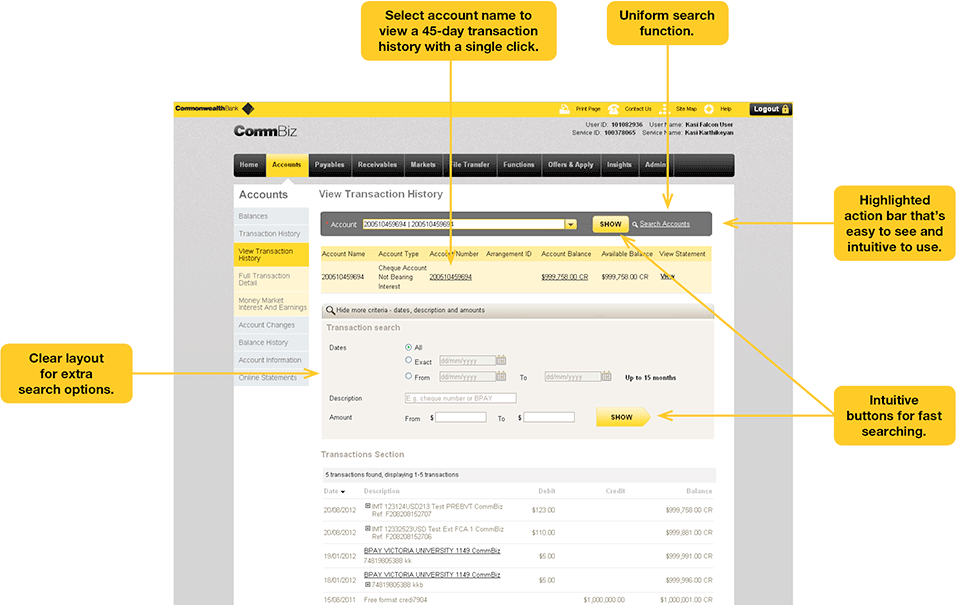Click the Logout button
This screenshot has width=956, height=605.
click(x=771, y=109)
